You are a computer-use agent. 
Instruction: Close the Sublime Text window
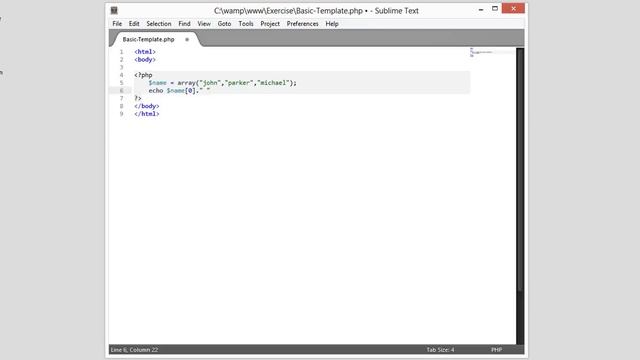(513, 9)
